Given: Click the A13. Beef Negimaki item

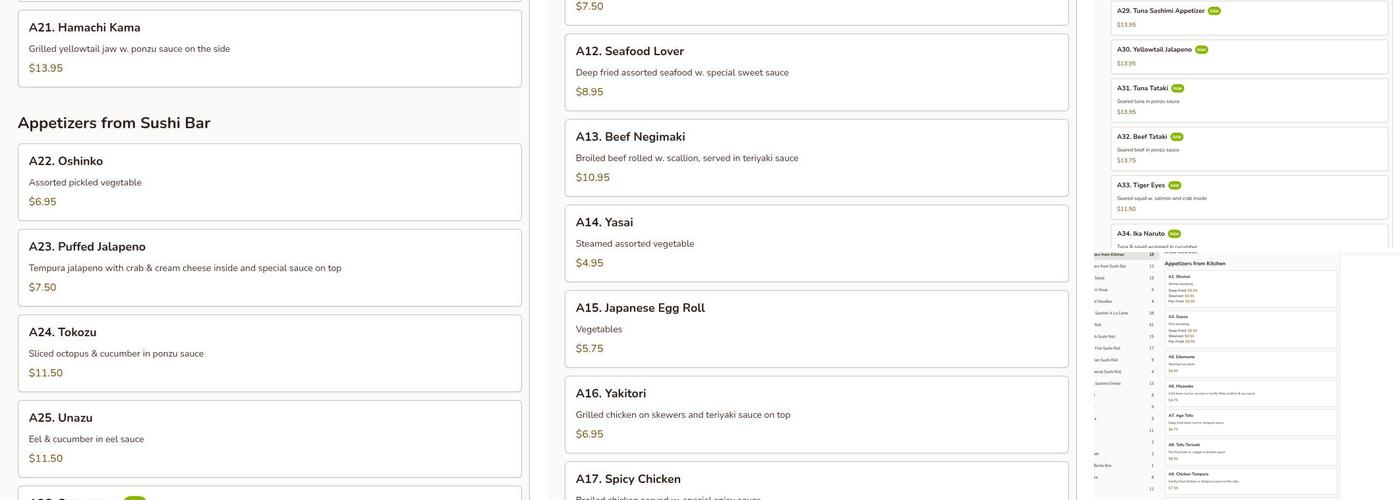Looking at the screenshot, I should pos(816,157).
